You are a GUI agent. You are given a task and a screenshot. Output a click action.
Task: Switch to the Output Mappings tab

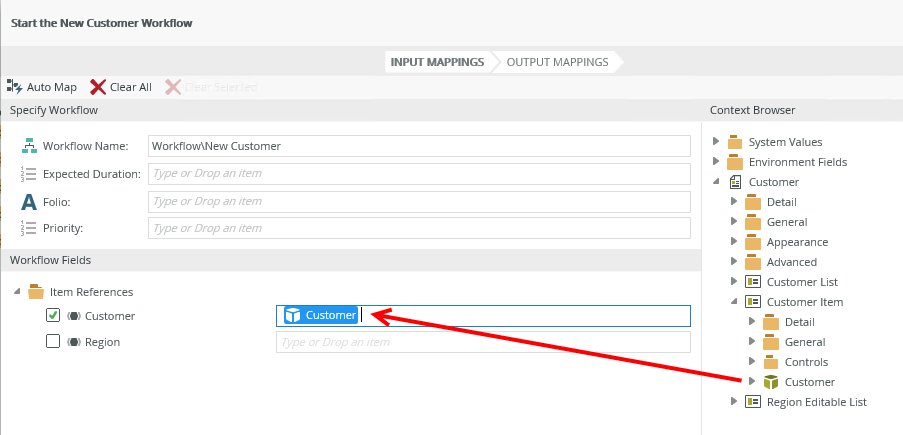(x=557, y=62)
